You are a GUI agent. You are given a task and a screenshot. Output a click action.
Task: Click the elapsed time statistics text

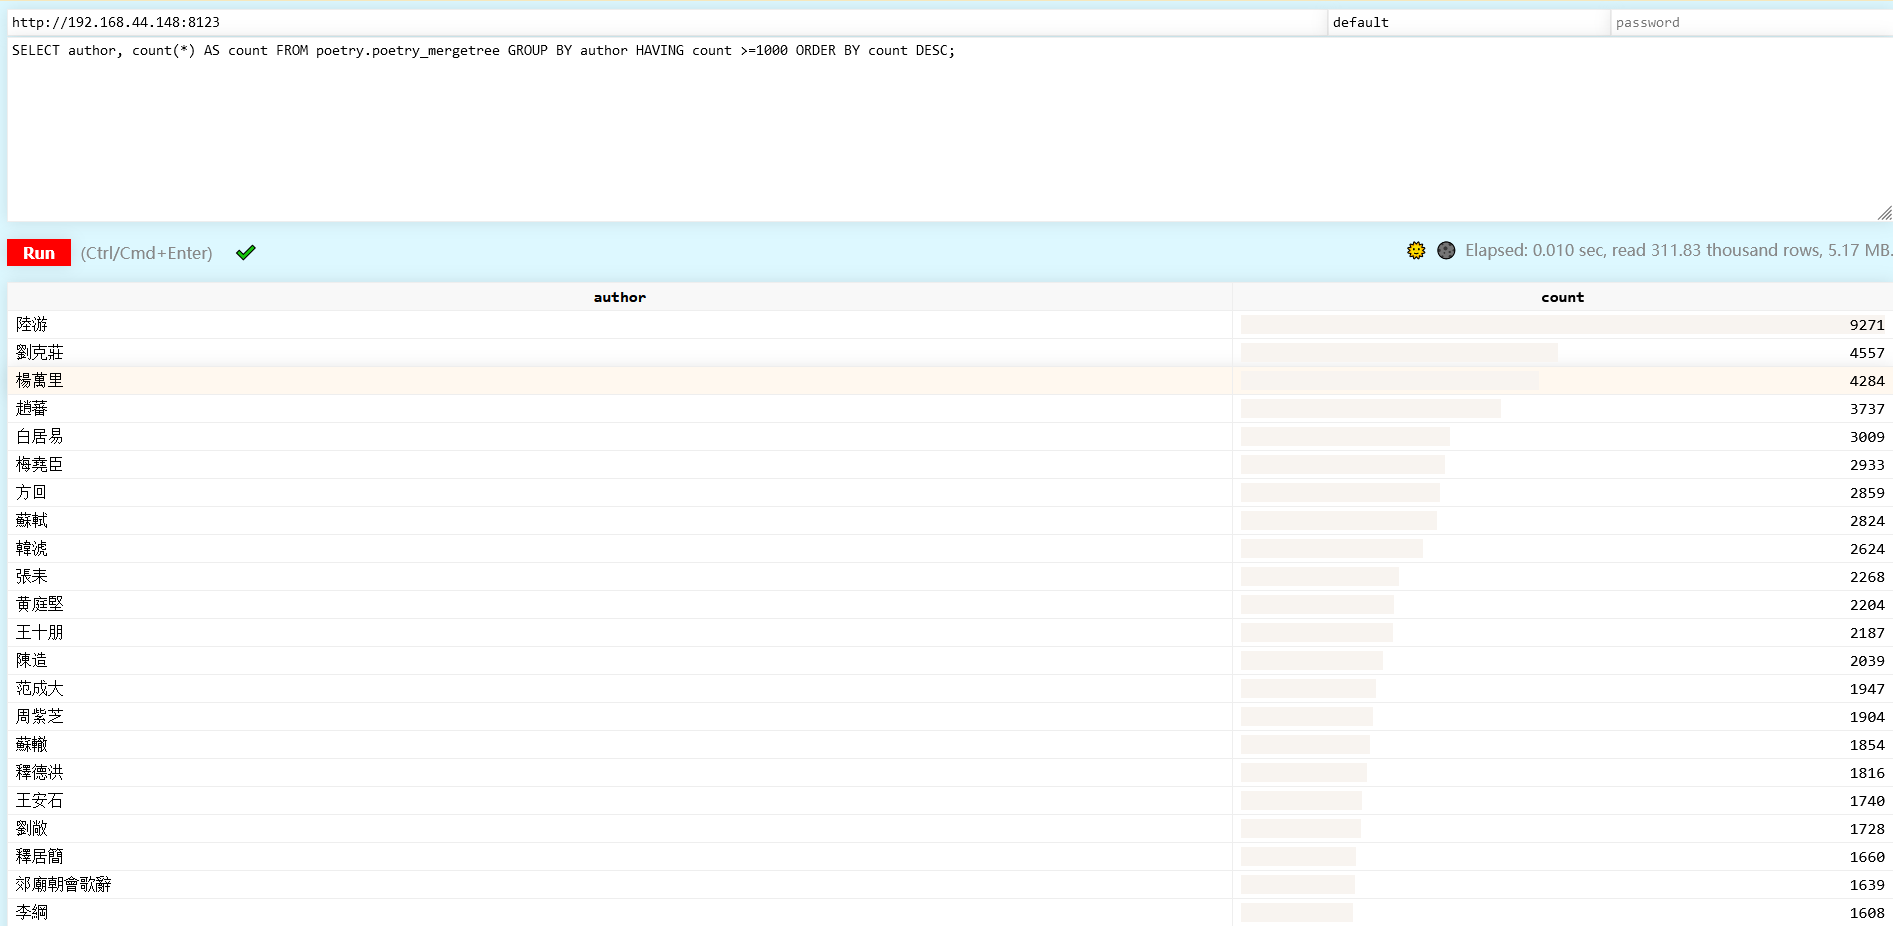pos(1678,250)
